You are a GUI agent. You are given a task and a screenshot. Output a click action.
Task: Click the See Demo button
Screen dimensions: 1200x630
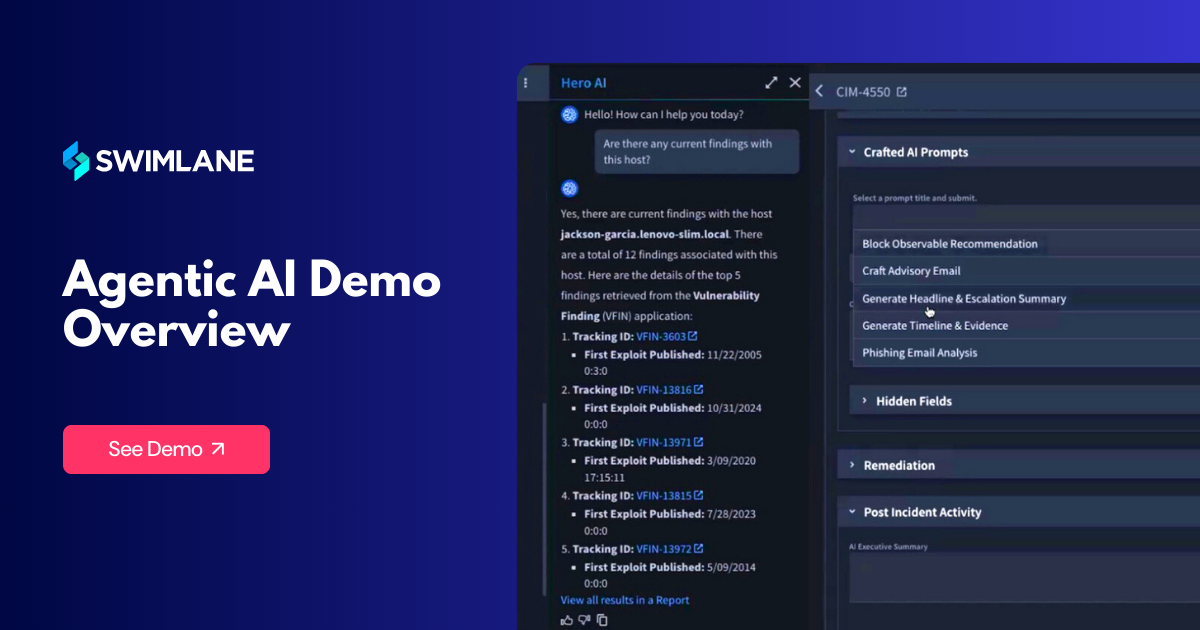pos(166,449)
